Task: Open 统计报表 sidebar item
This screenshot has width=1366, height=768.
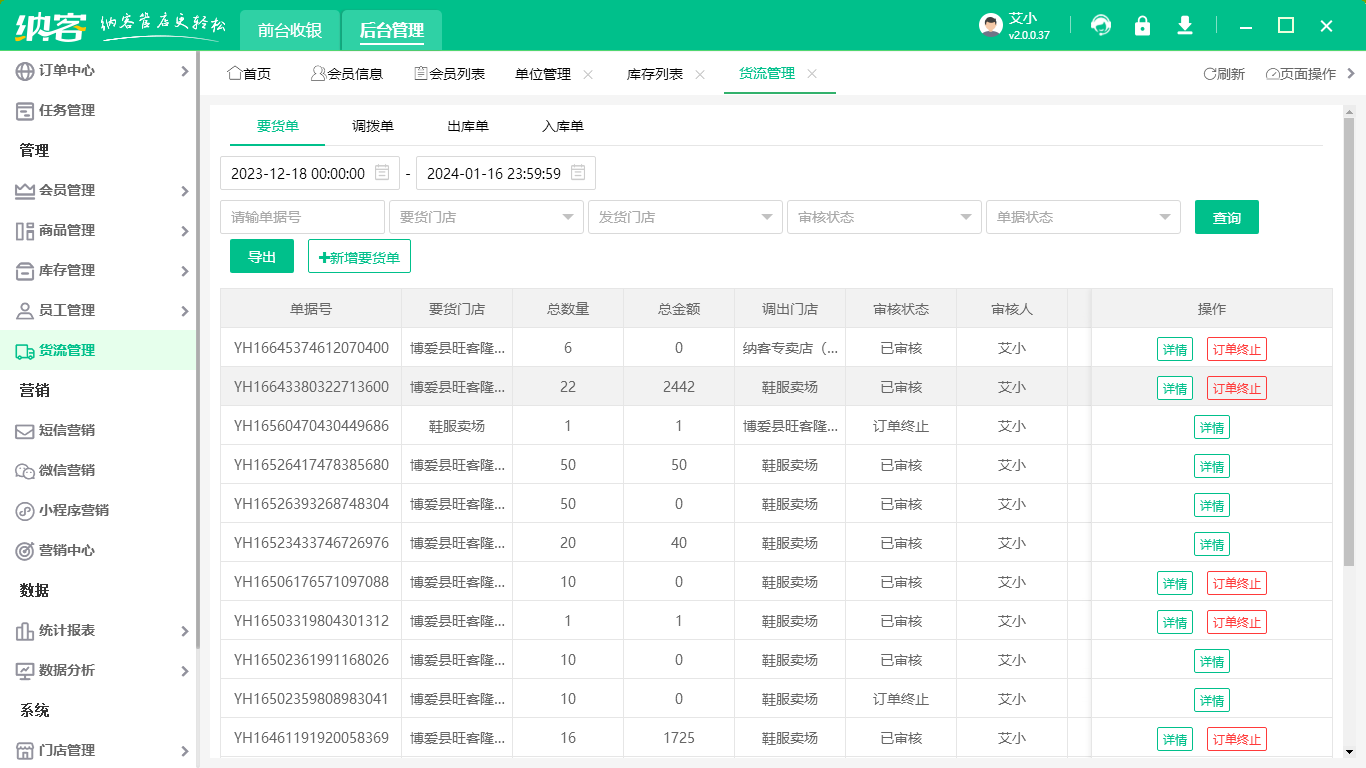Action: point(98,630)
